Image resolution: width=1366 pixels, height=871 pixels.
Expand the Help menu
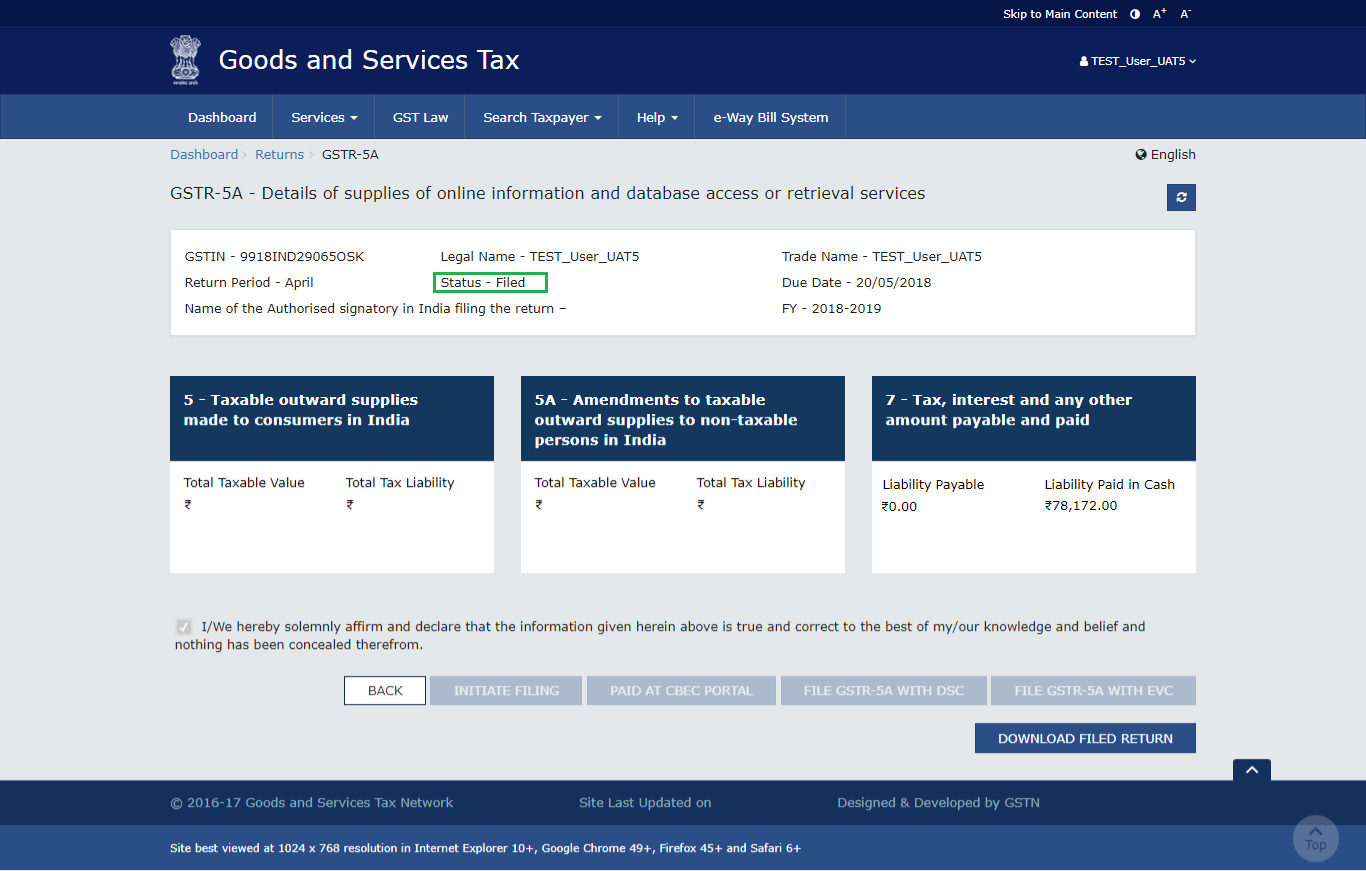657,118
